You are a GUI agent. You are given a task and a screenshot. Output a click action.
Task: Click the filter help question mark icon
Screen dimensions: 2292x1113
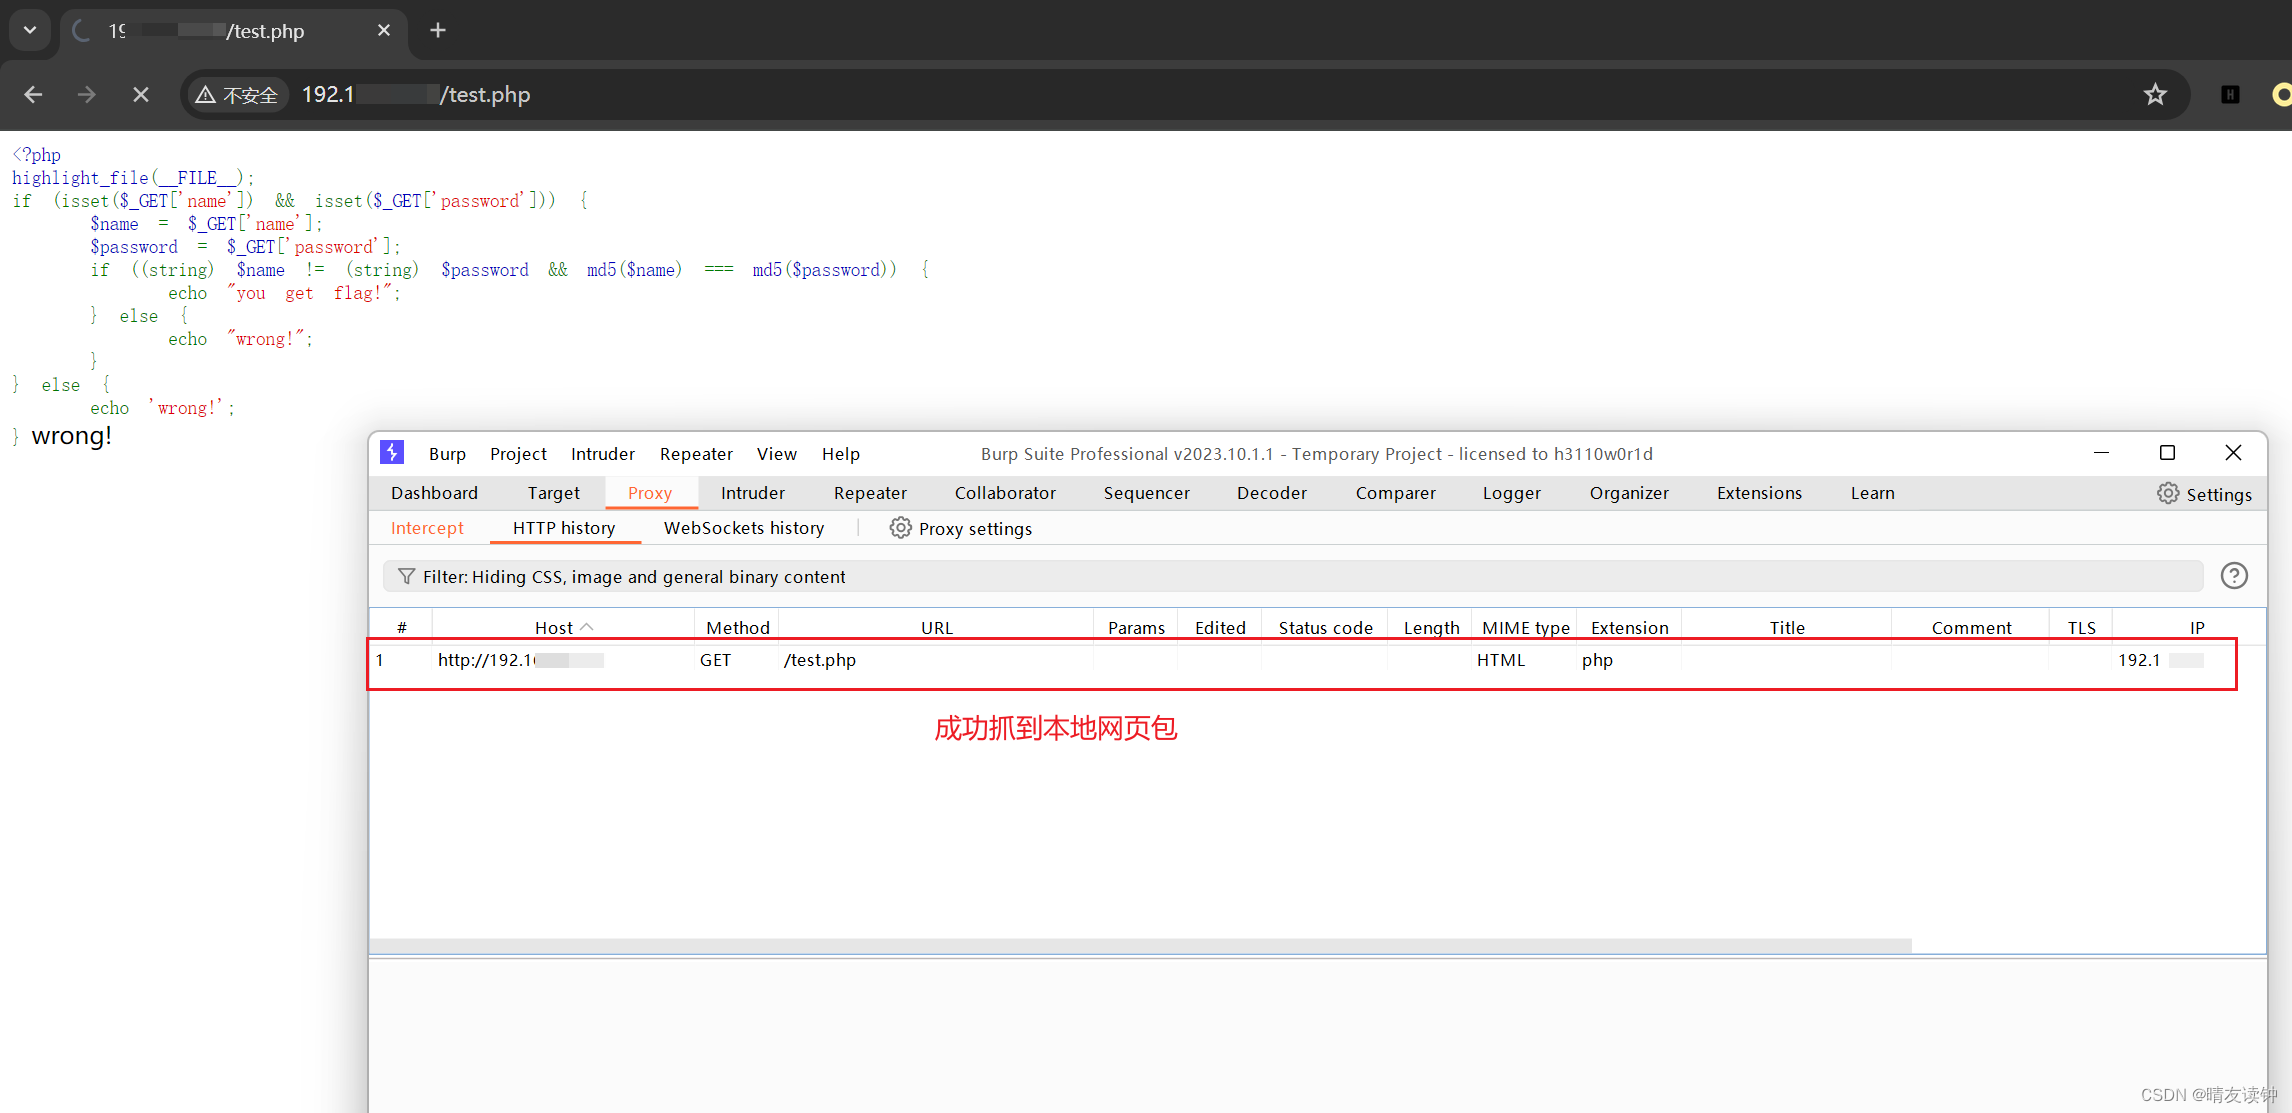(2234, 576)
